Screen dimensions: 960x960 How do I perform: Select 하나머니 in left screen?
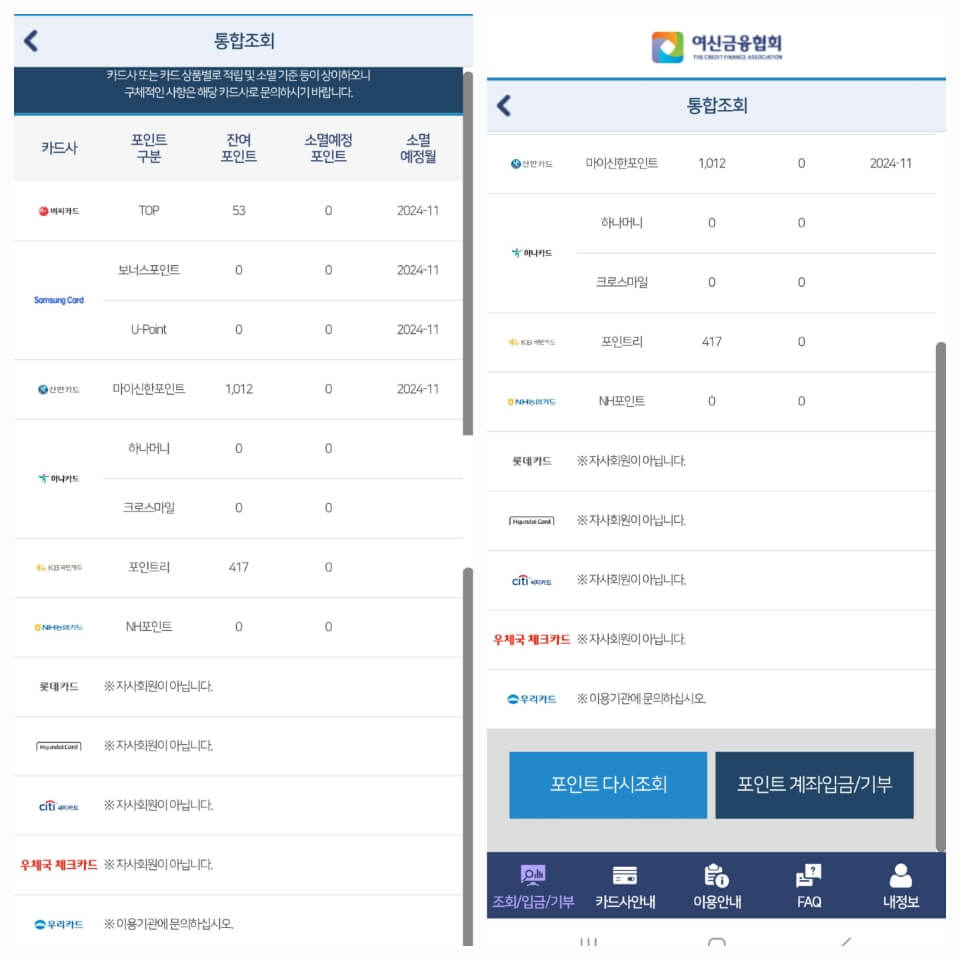click(x=149, y=448)
